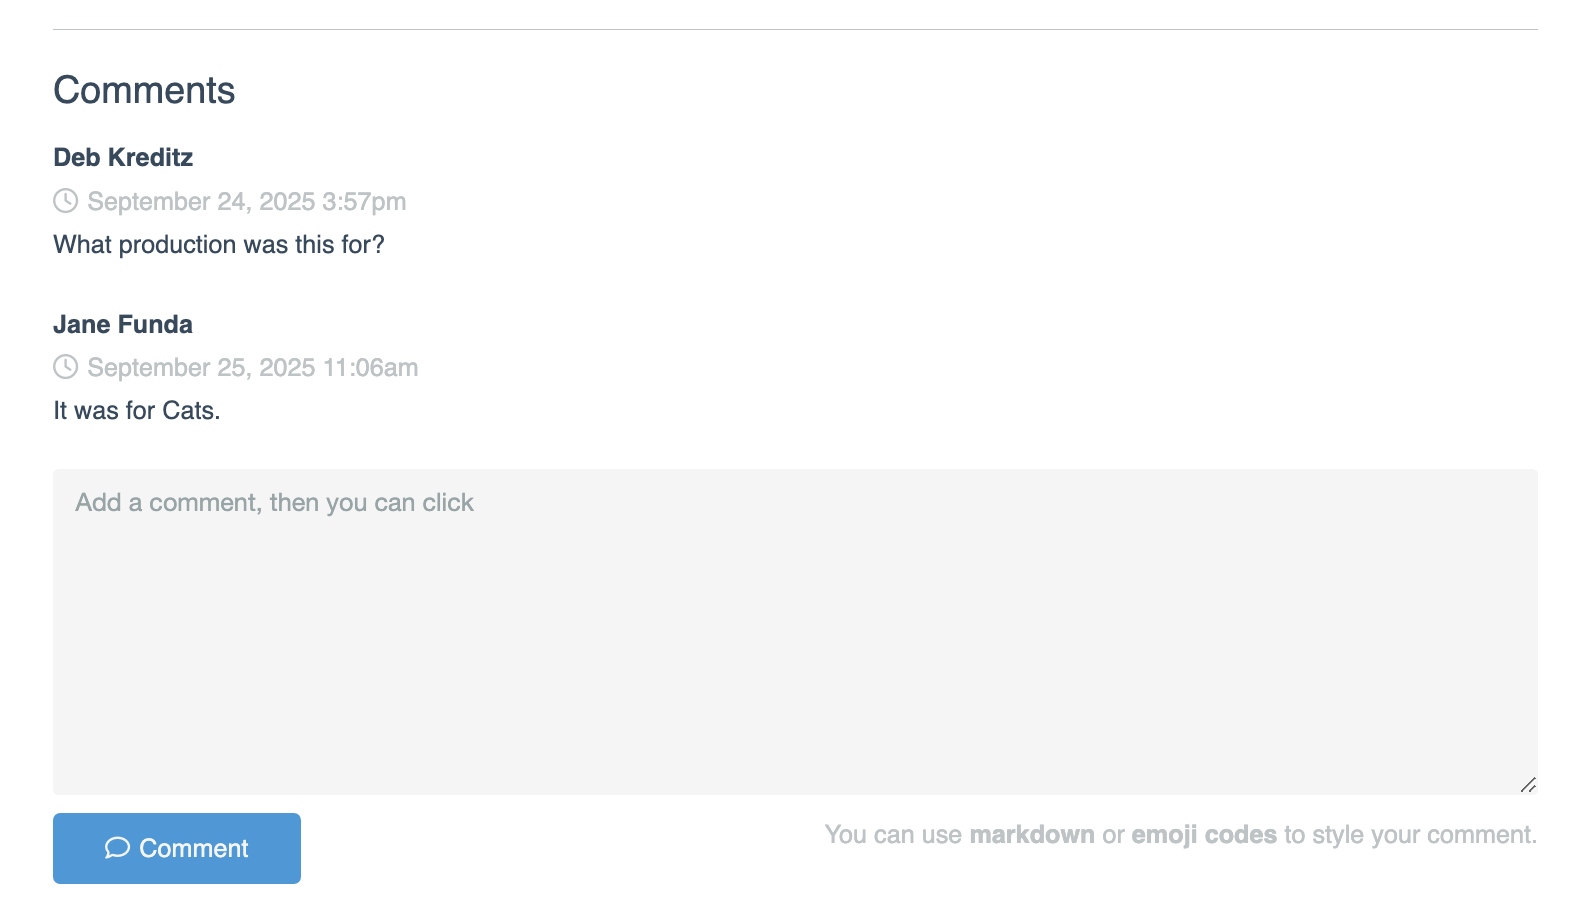This screenshot has width=1576, height=920.
Task: Select the Deb Kreditz author name
Action: [x=123, y=158]
